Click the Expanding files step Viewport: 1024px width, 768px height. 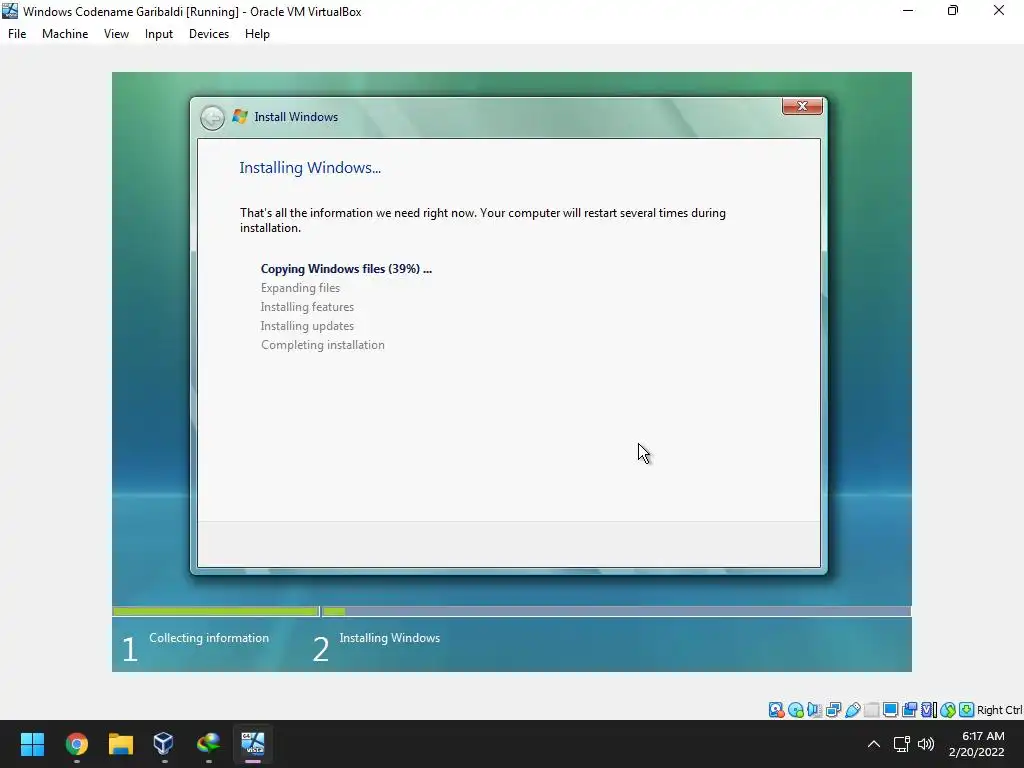[x=300, y=288]
